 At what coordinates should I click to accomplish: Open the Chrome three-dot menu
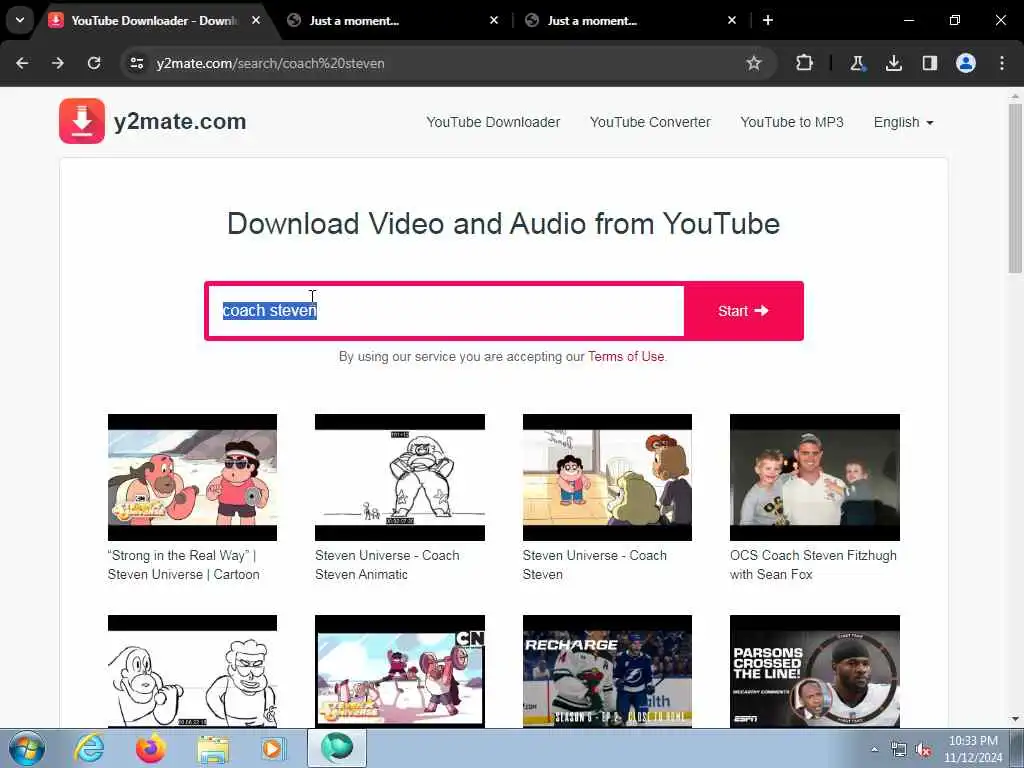pos(1002,63)
